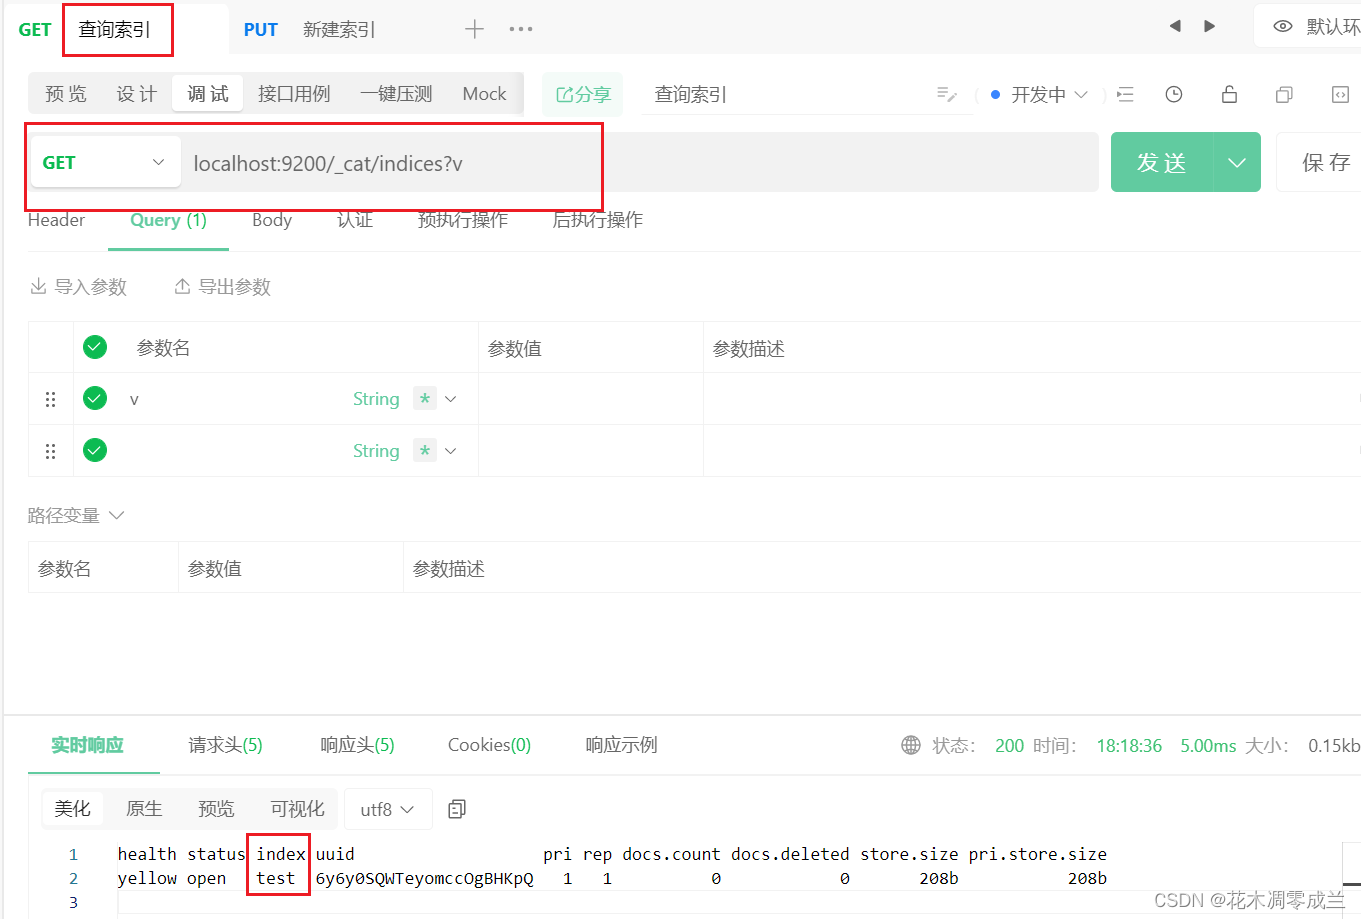This screenshot has width=1361, height=919.
Task: Open the 响应头(5) tab
Action: click(357, 745)
